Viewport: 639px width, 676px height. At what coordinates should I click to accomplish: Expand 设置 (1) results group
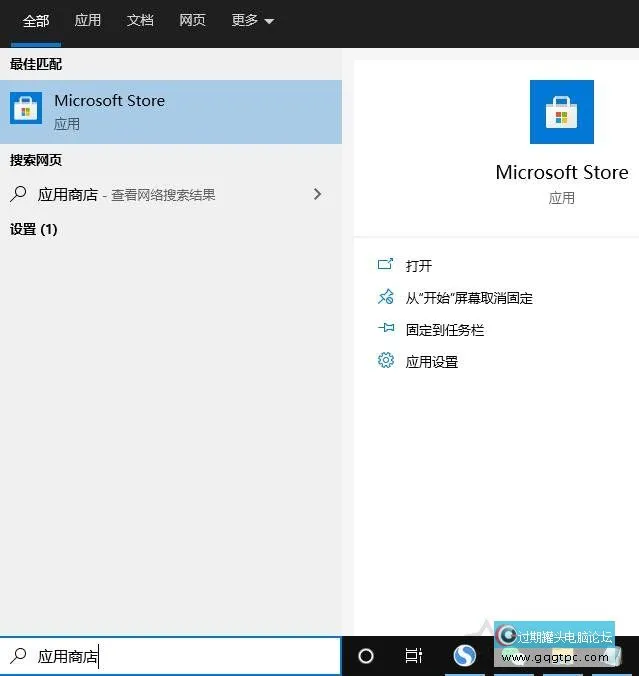[34, 229]
